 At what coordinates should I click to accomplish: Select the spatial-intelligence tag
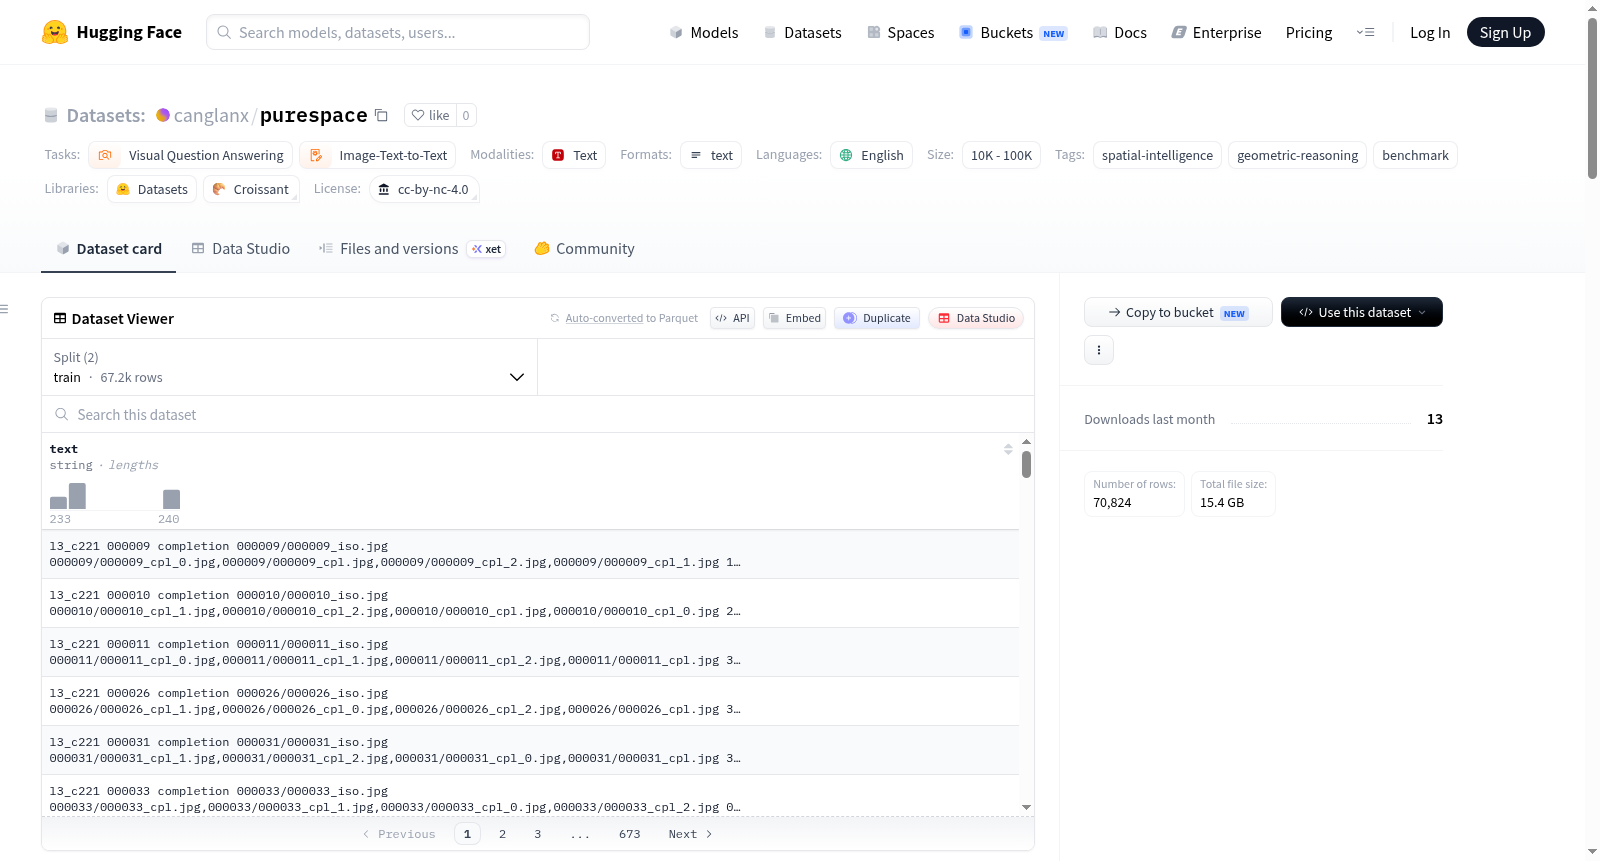[x=1157, y=155]
